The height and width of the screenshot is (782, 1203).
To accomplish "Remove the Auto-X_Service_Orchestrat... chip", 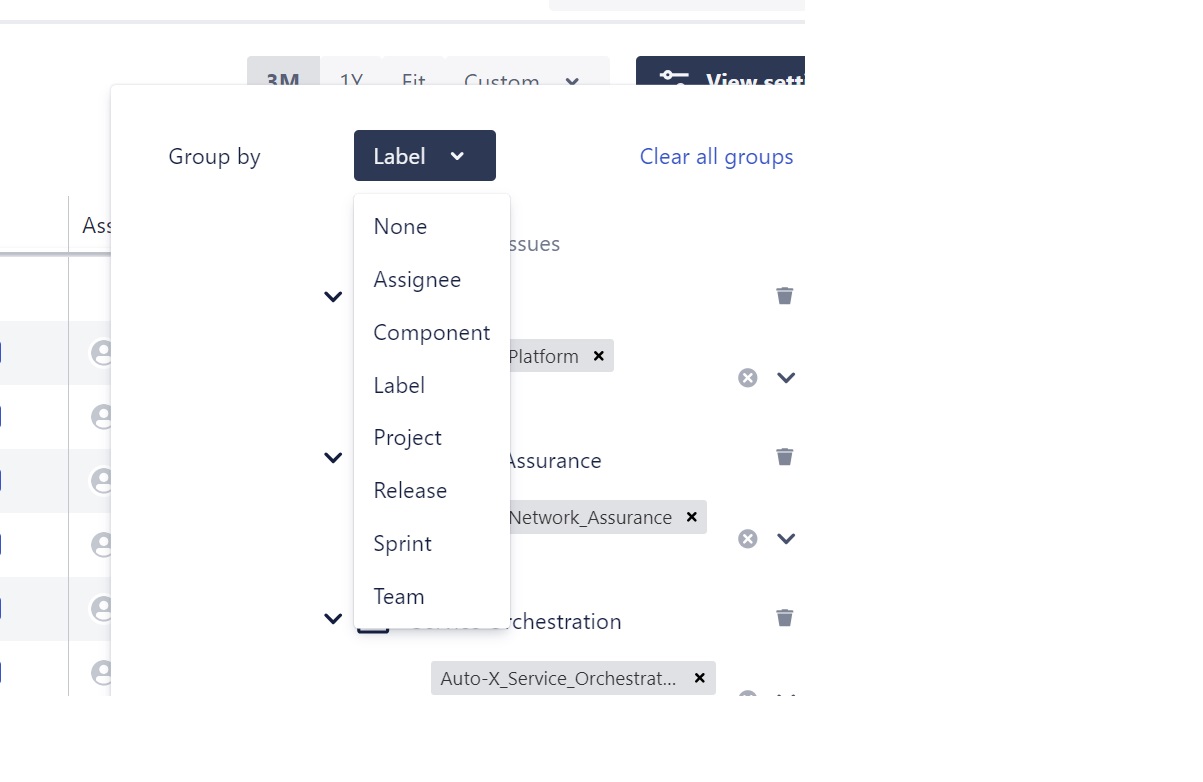I will tap(699, 678).
